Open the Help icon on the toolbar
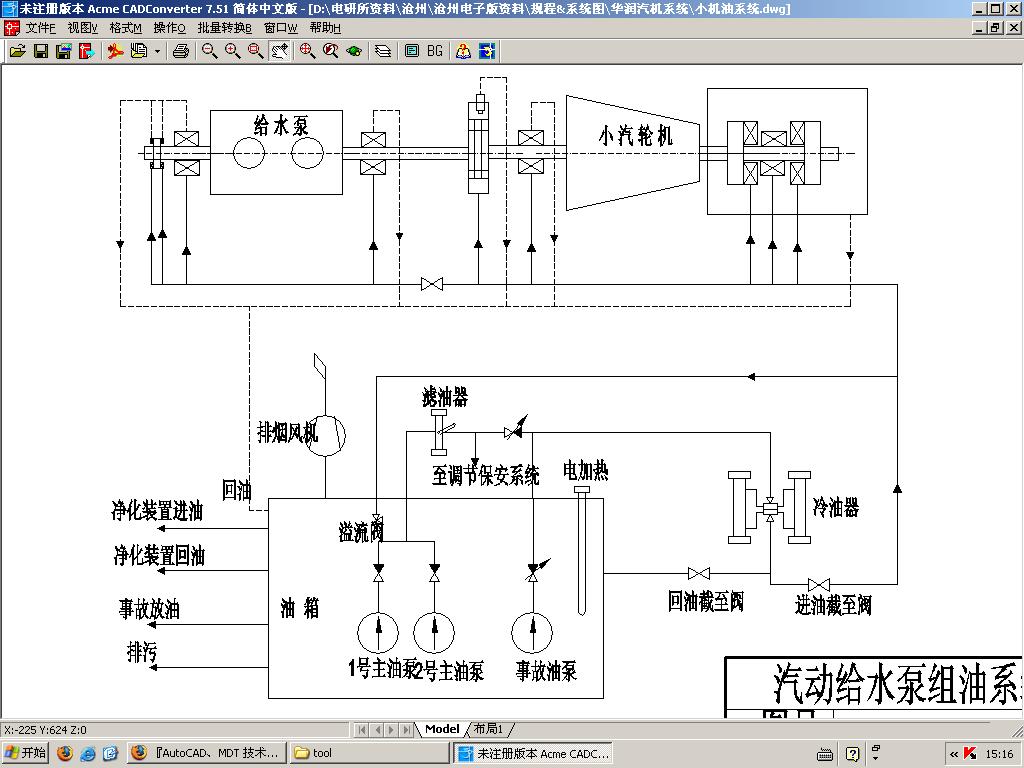The width and height of the screenshot is (1024, 768). pos(462,51)
